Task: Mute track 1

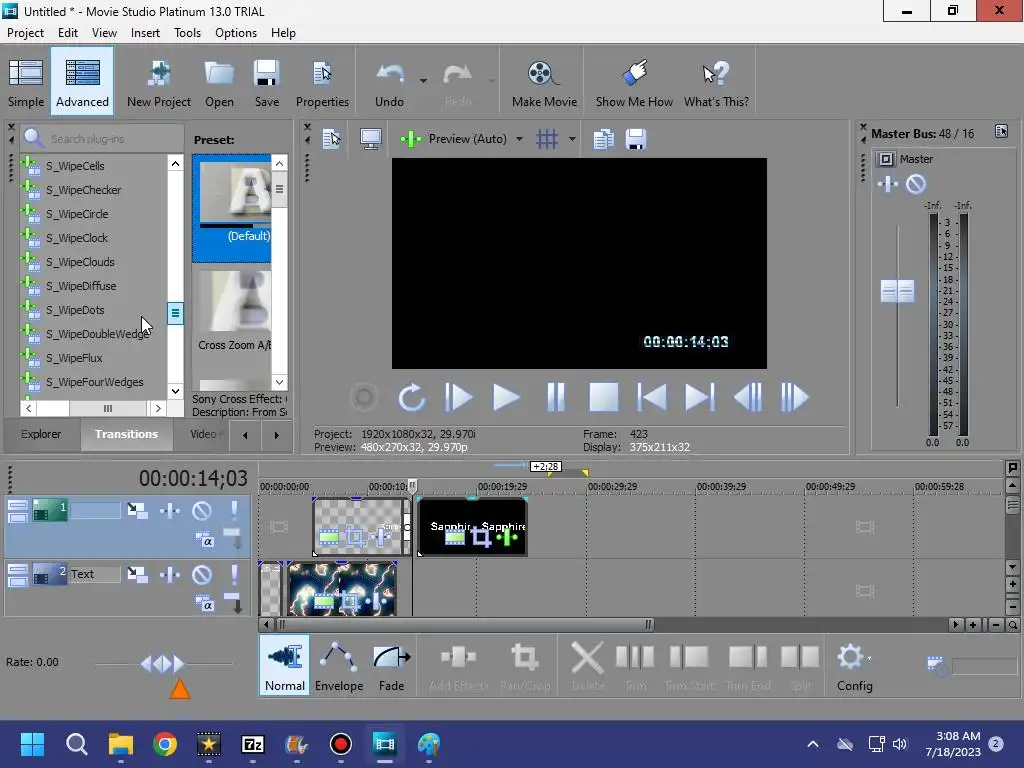Action: pyautogui.click(x=202, y=510)
